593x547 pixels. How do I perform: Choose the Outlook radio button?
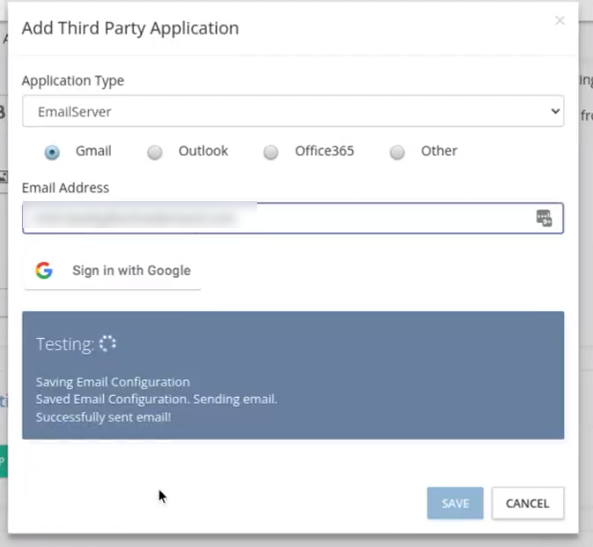pyautogui.click(x=155, y=152)
